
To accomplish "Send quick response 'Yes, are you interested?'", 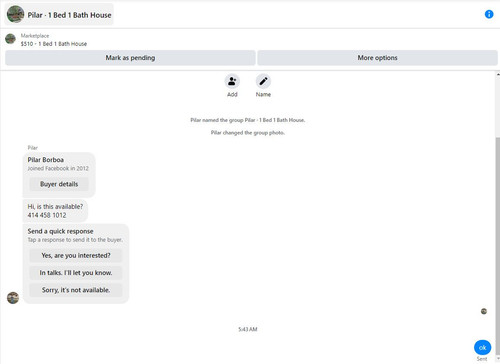I will coord(76,255).
